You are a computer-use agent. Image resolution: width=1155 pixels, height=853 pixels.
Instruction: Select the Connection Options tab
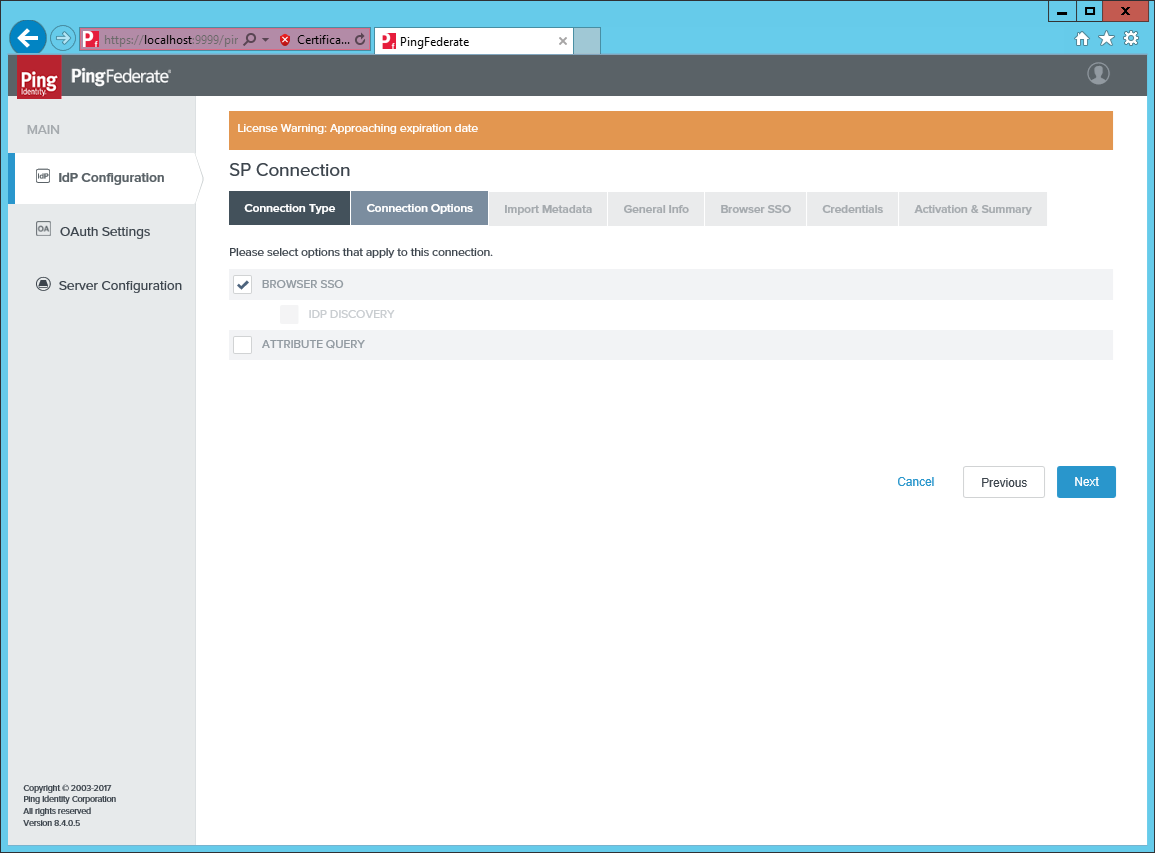420,208
